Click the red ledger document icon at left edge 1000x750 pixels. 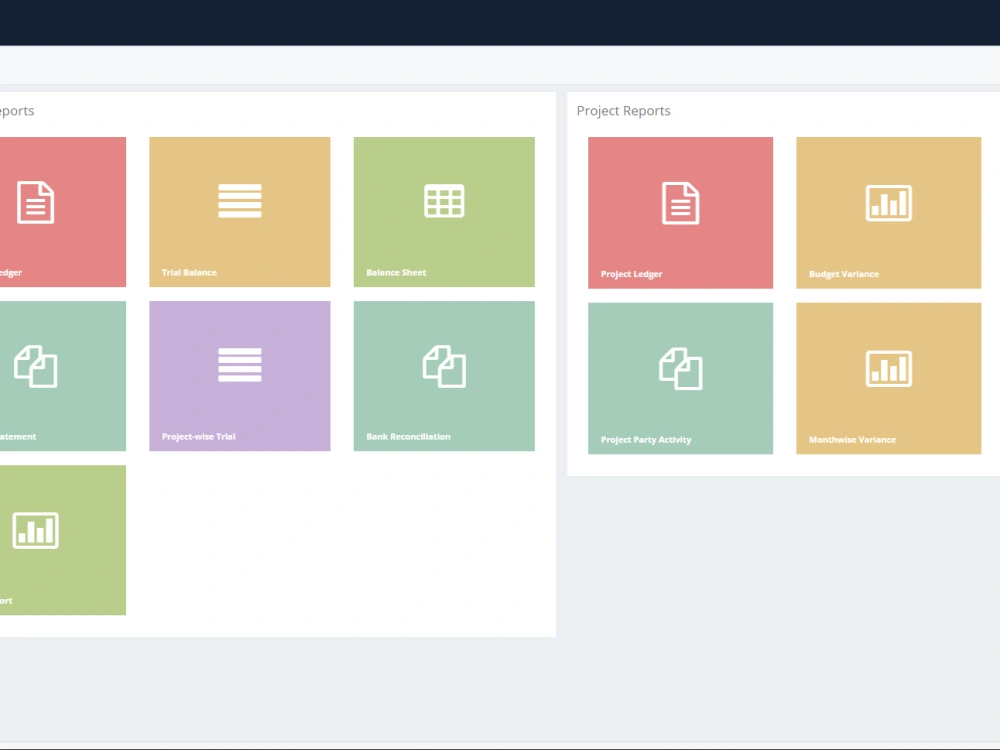tap(36, 202)
